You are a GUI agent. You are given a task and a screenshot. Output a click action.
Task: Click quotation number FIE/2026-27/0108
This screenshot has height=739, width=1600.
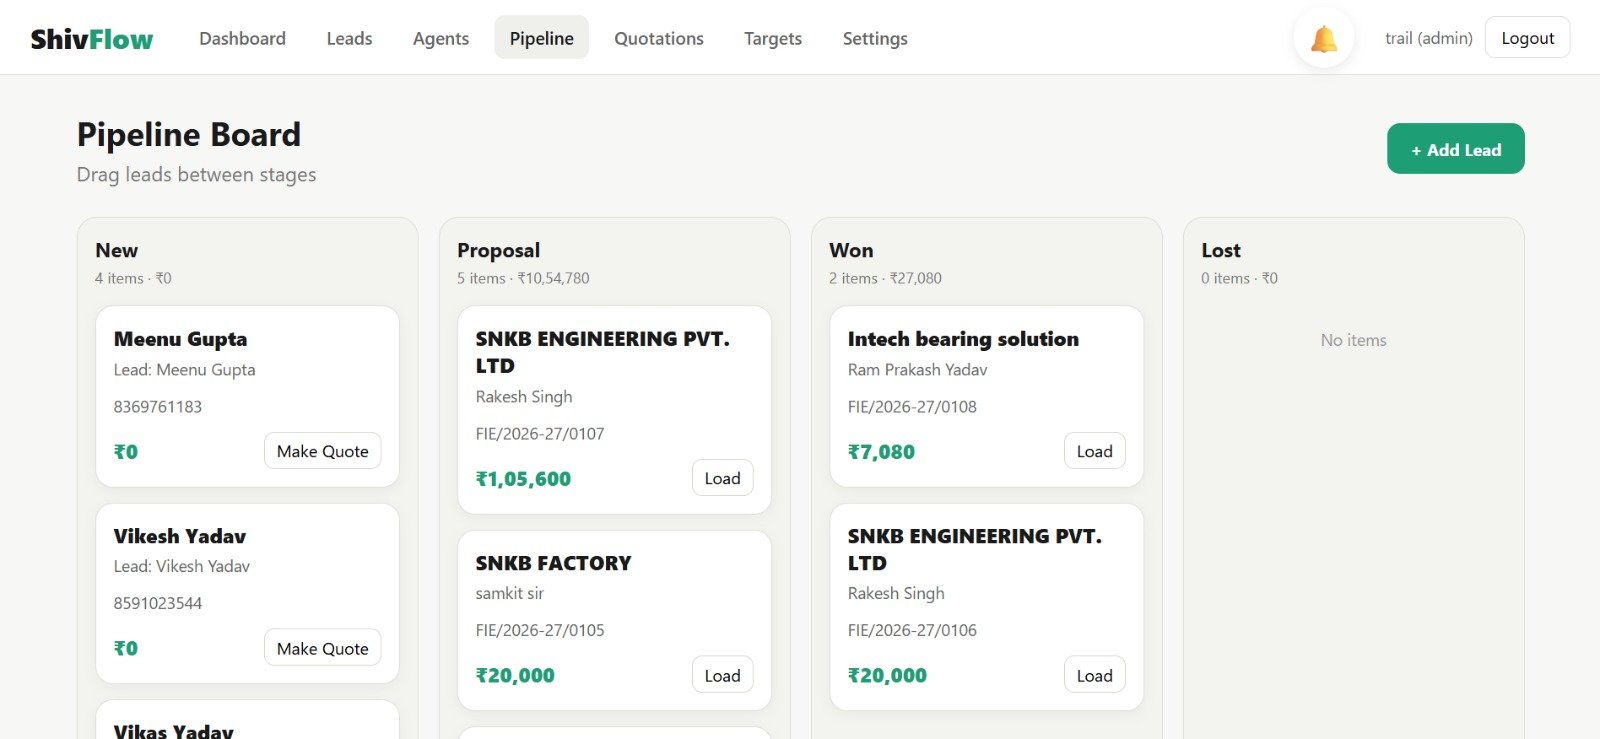pyautogui.click(x=912, y=407)
